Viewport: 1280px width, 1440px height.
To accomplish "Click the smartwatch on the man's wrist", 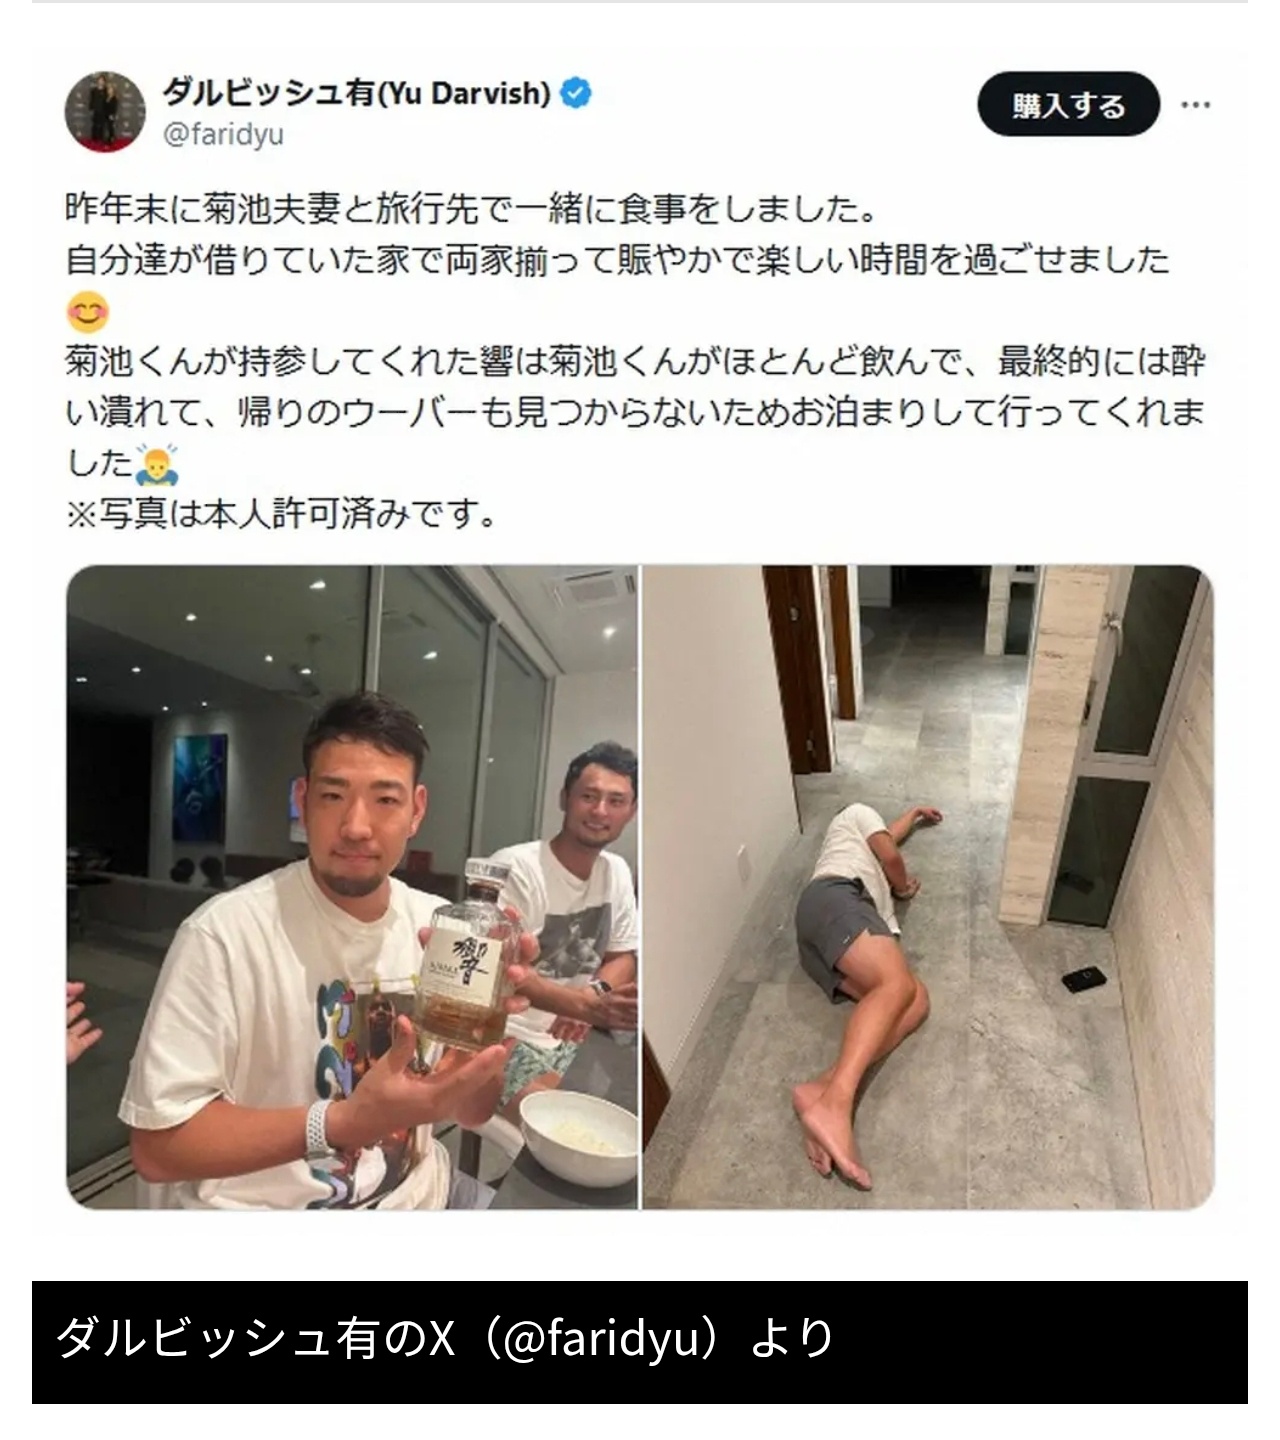I will pyautogui.click(x=321, y=1129).
